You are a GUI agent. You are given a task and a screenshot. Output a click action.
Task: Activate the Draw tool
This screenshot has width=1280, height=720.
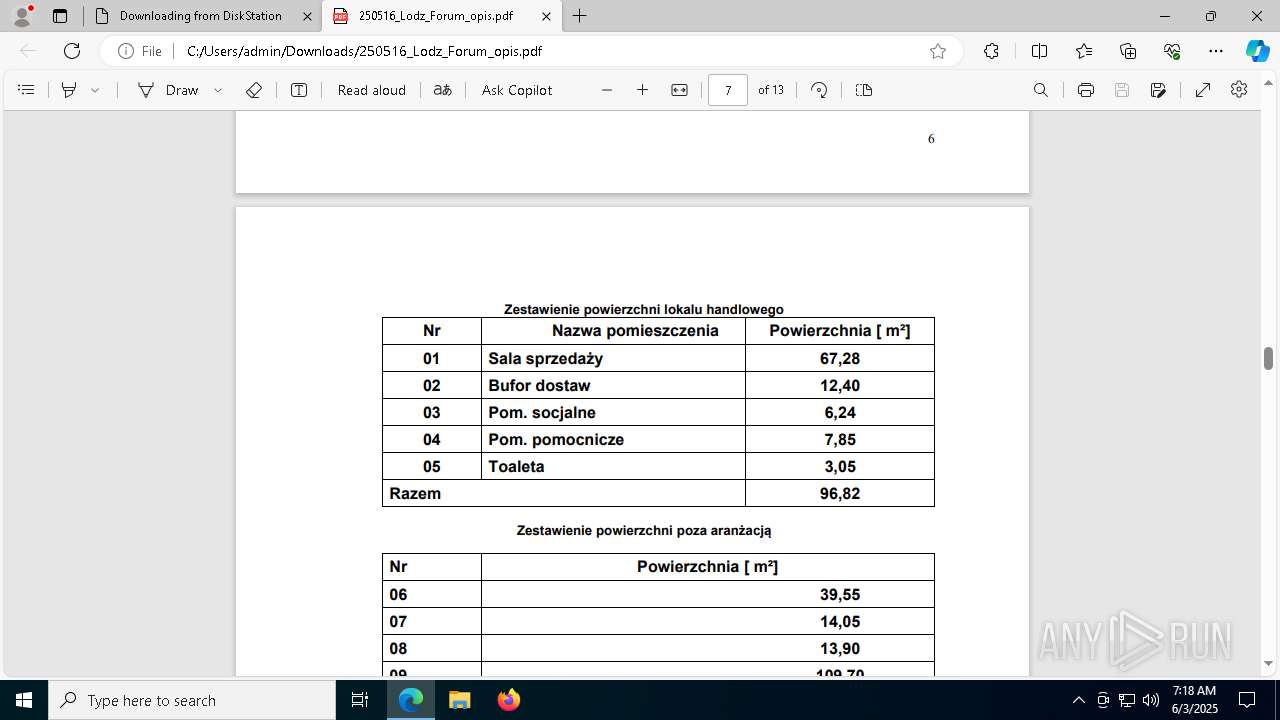(x=168, y=90)
